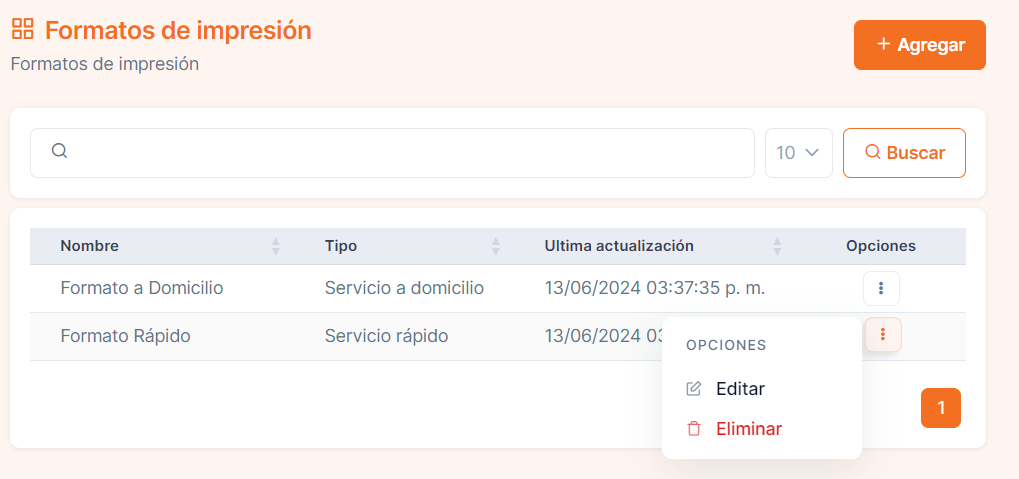Select the Formato a Domicilio name cell
Image resolution: width=1019 pixels, height=479 pixels.
[x=142, y=288]
